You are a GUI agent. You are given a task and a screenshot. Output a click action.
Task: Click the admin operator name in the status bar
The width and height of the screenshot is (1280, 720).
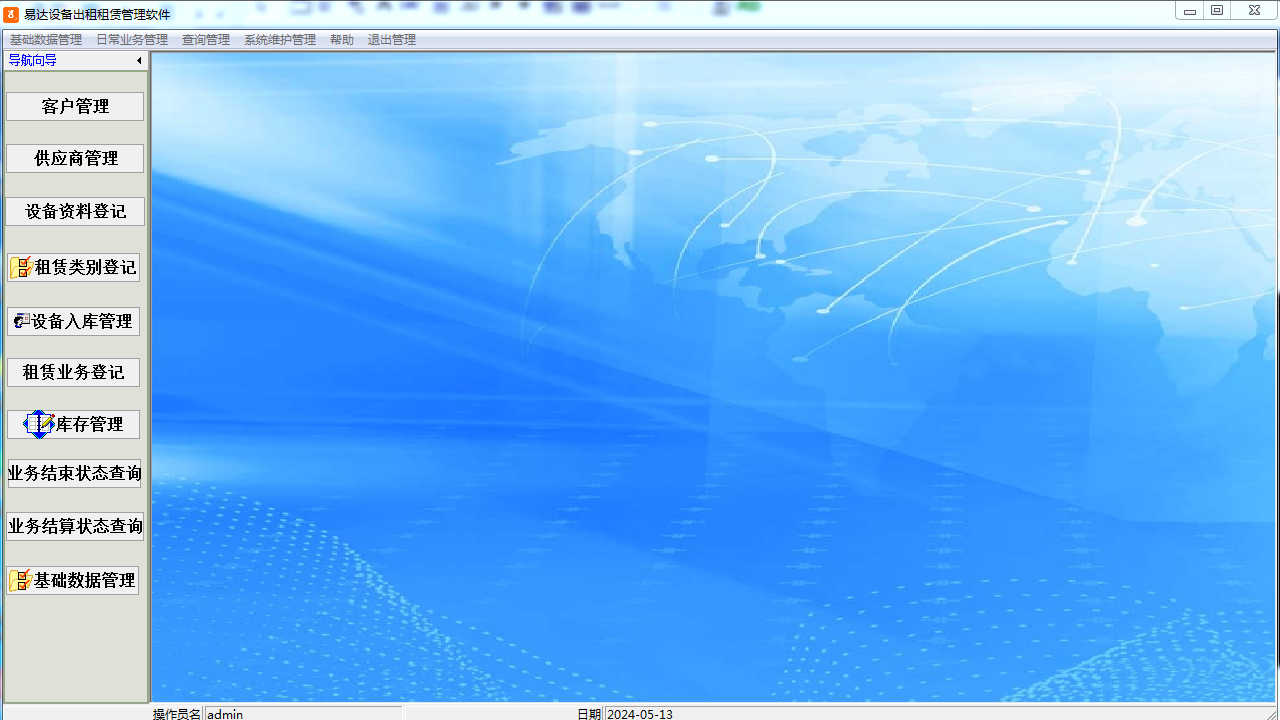coord(225,714)
